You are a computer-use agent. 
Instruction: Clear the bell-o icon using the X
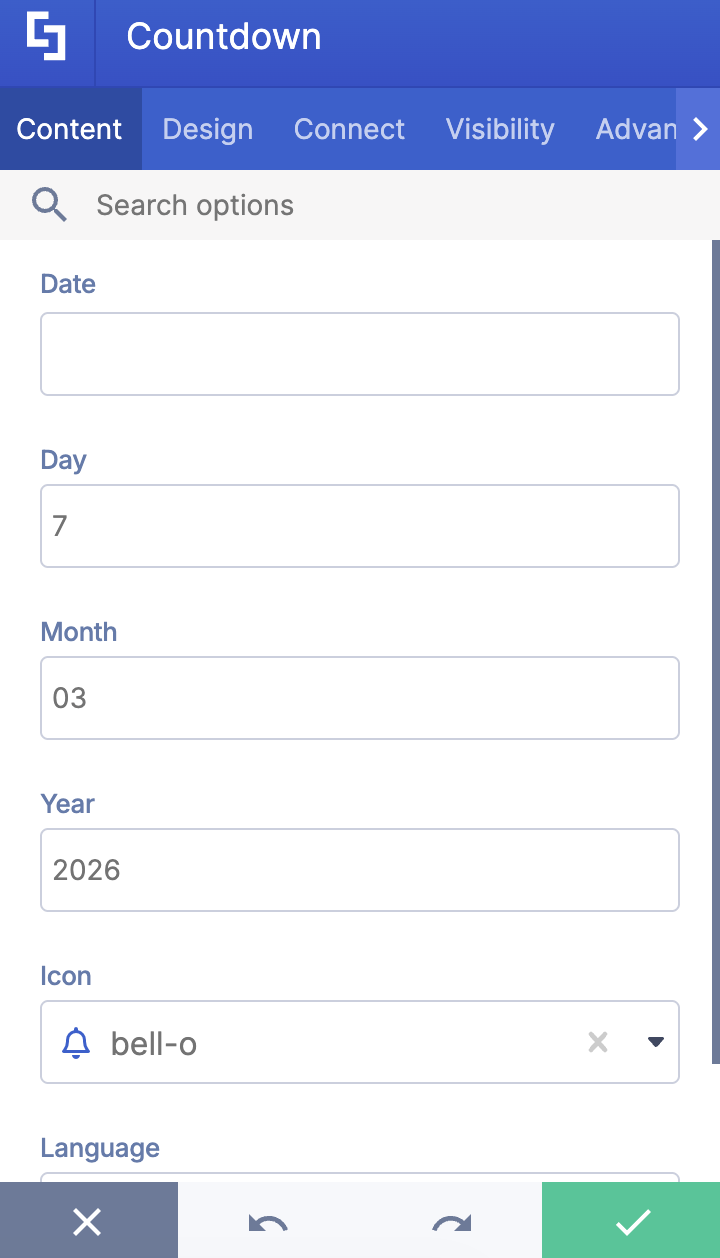(x=598, y=1042)
